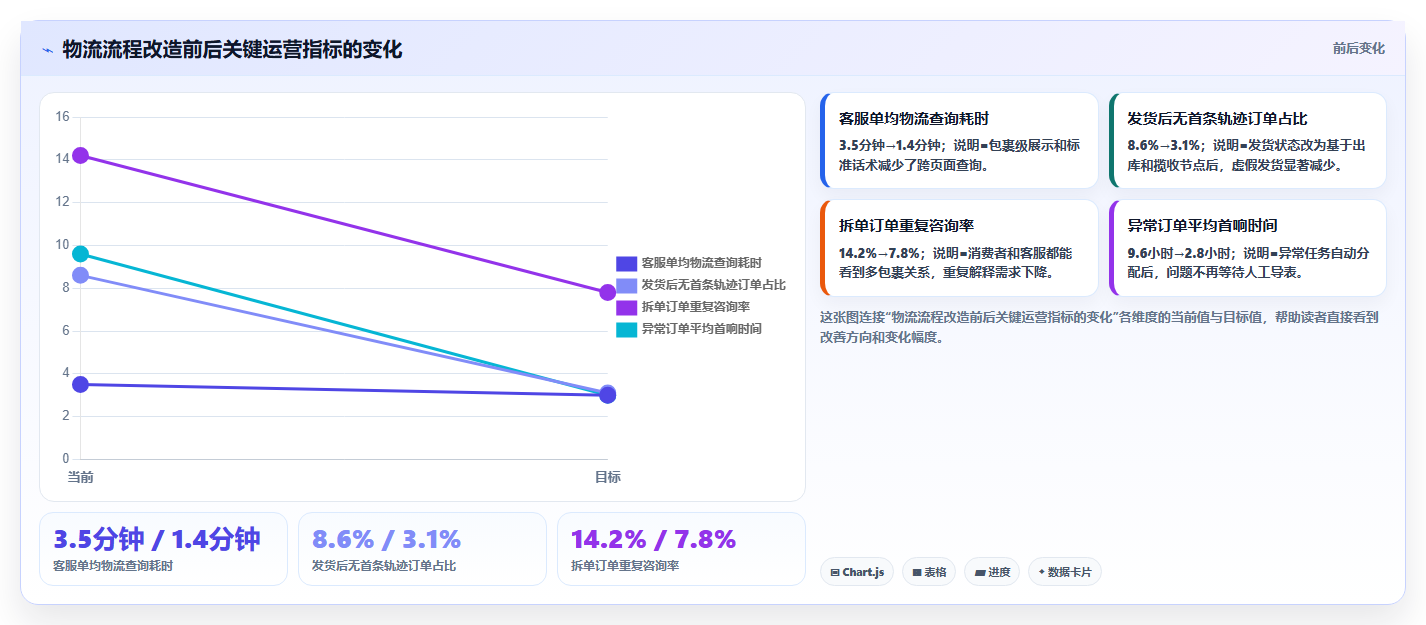Open the 异常订单平均首响时间 info card
The height and width of the screenshot is (625, 1426).
click(1248, 248)
